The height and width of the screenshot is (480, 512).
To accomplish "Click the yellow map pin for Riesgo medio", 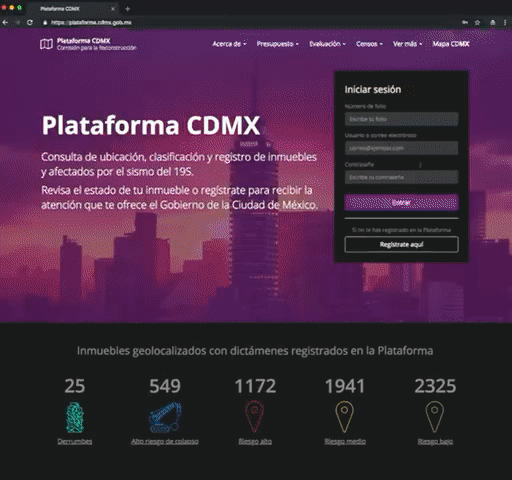I will (x=344, y=417).
